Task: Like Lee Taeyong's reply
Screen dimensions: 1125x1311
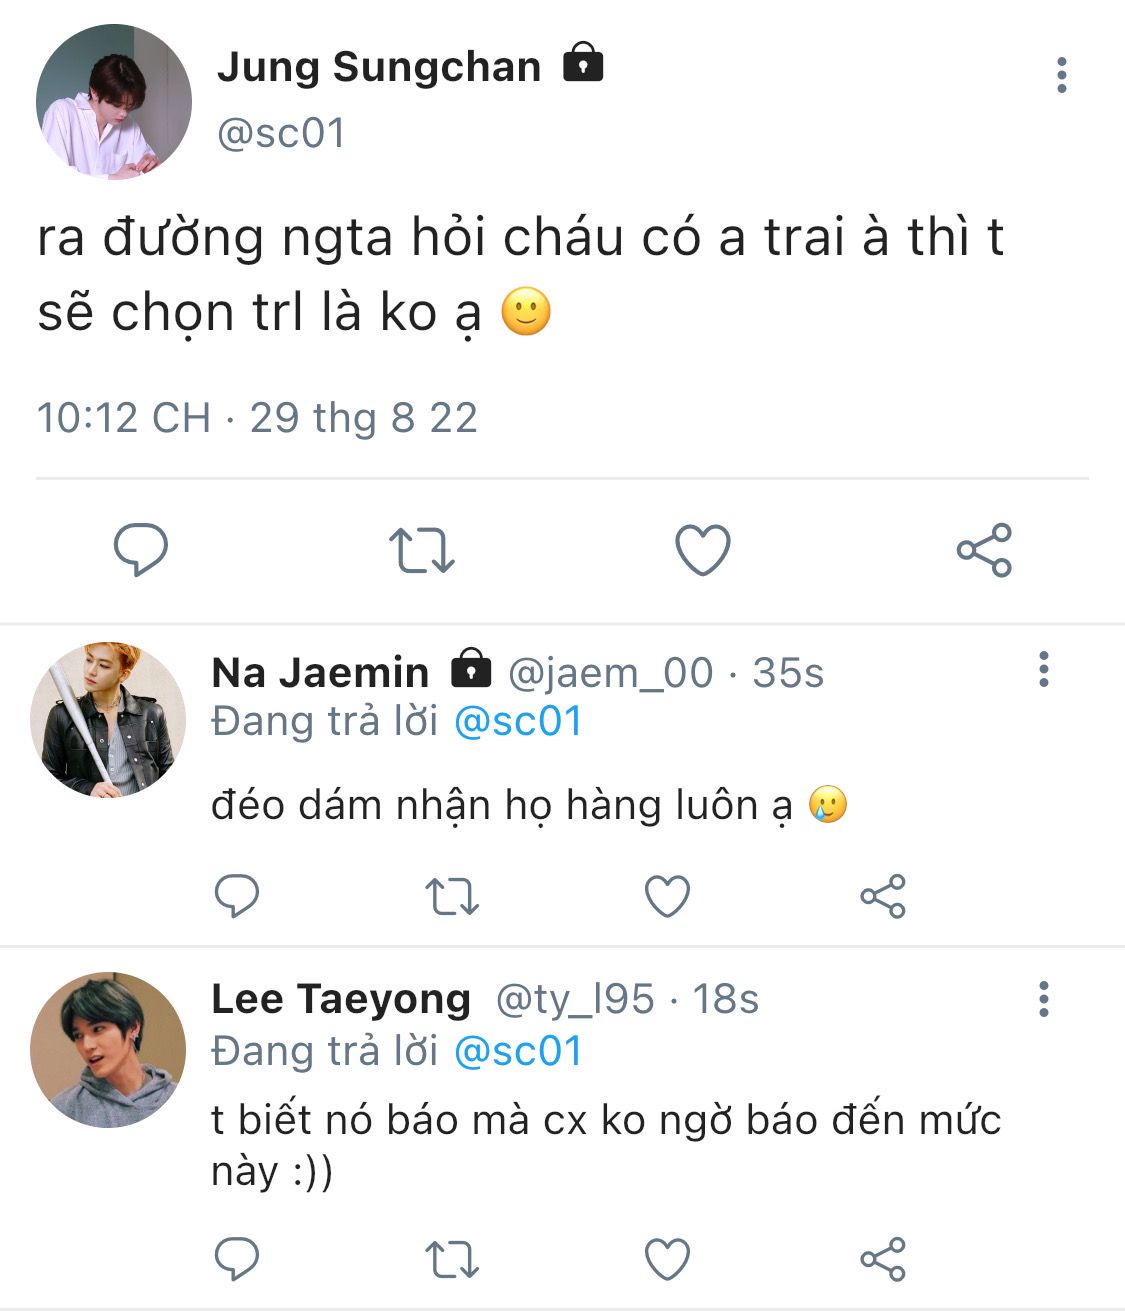Action: (667, 1259)
